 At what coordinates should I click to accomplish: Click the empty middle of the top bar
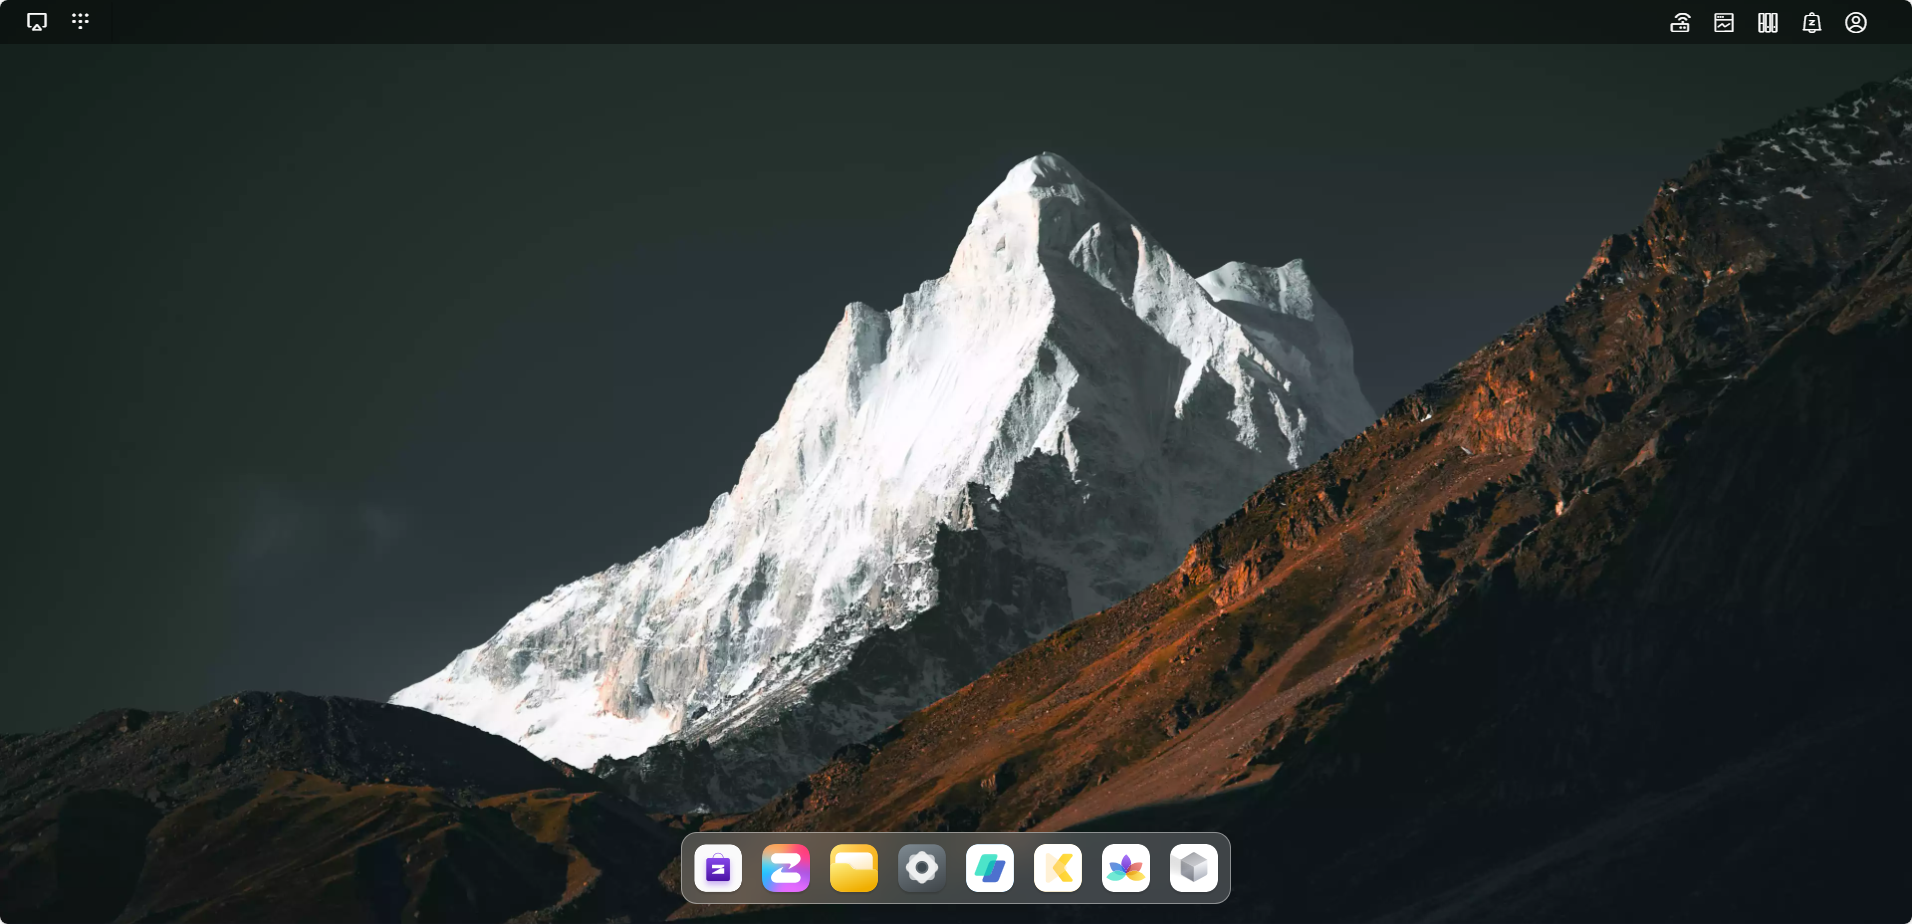(x=900, y=22)
